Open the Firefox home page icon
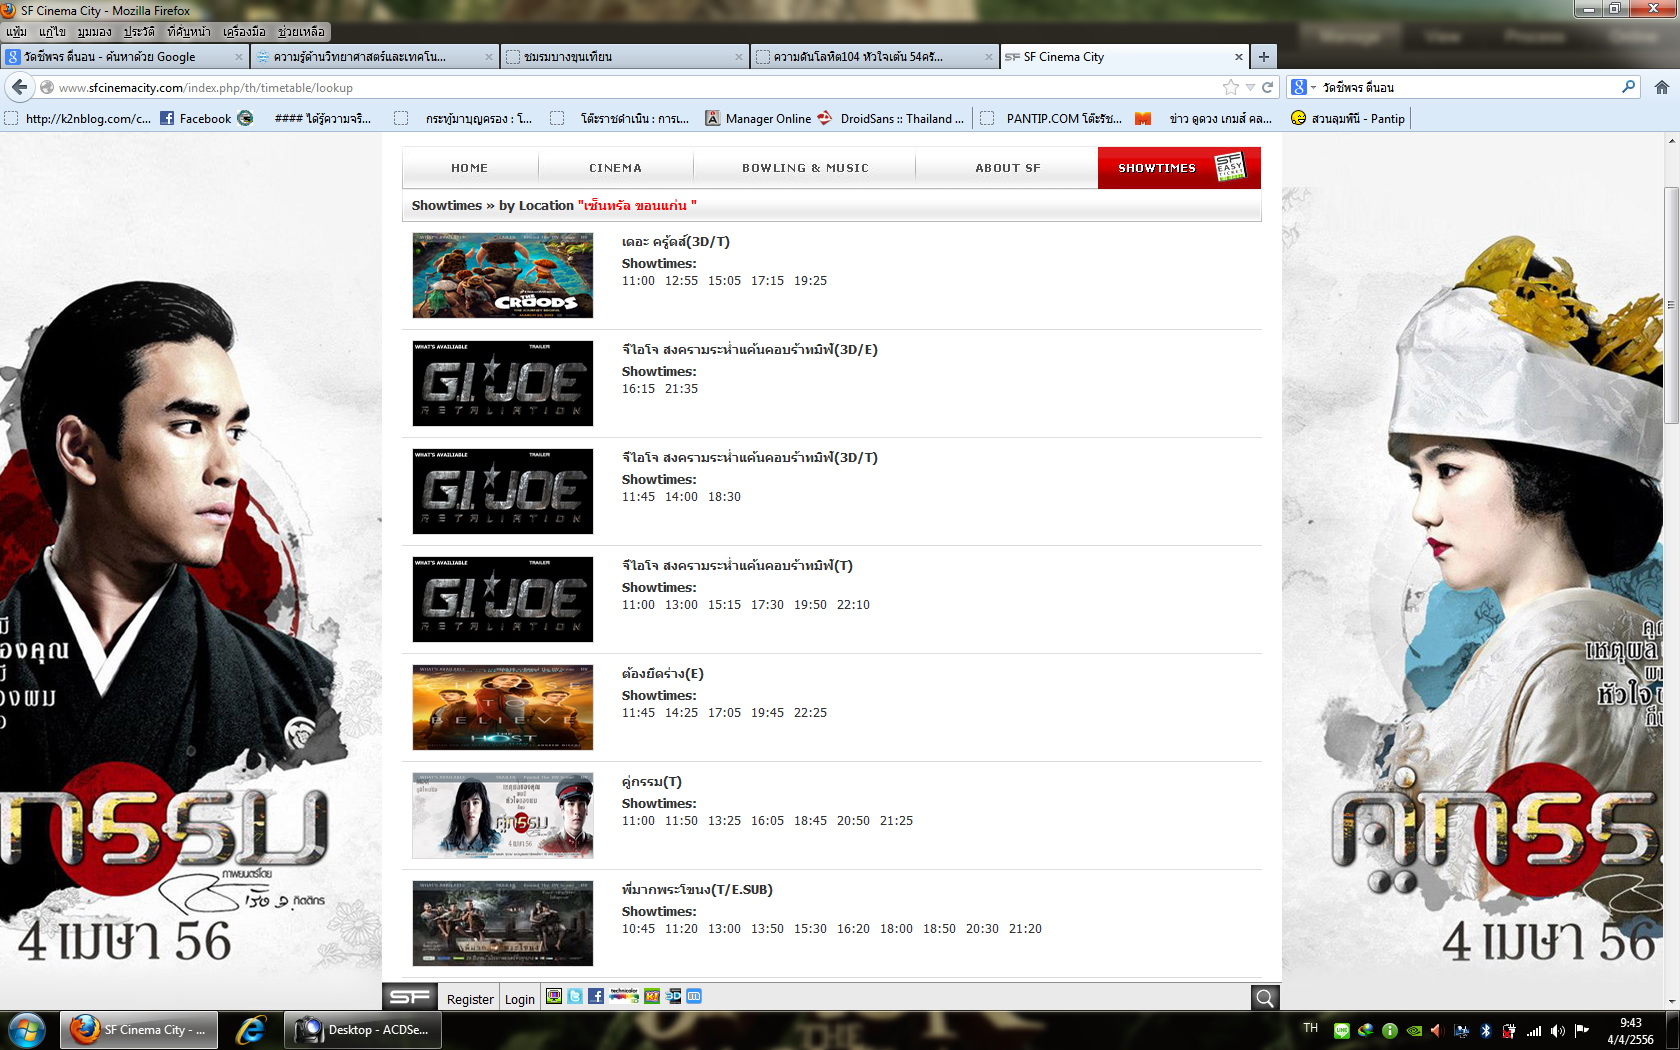Screen dimensions: 1680x1050 1662,87
